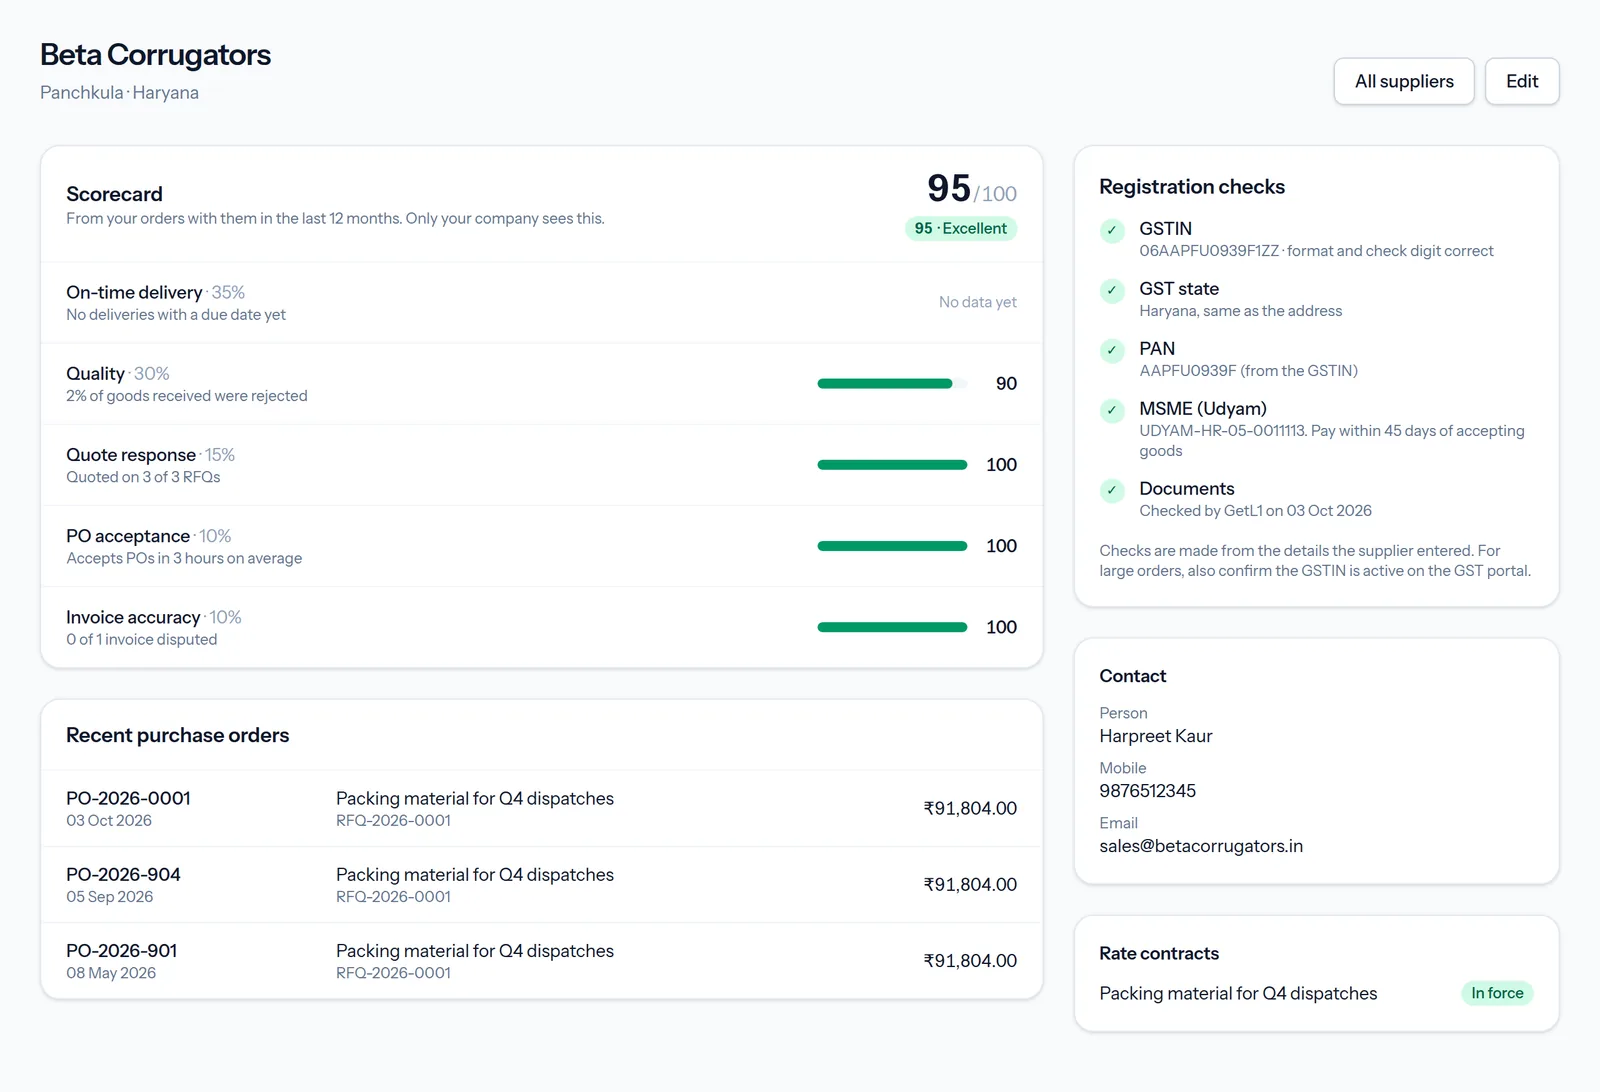Viewport: 1600px width, 1092px height.
Task: Click the 'Quoted on 3 of 3 RFQs' text
Action: [143, 477]
